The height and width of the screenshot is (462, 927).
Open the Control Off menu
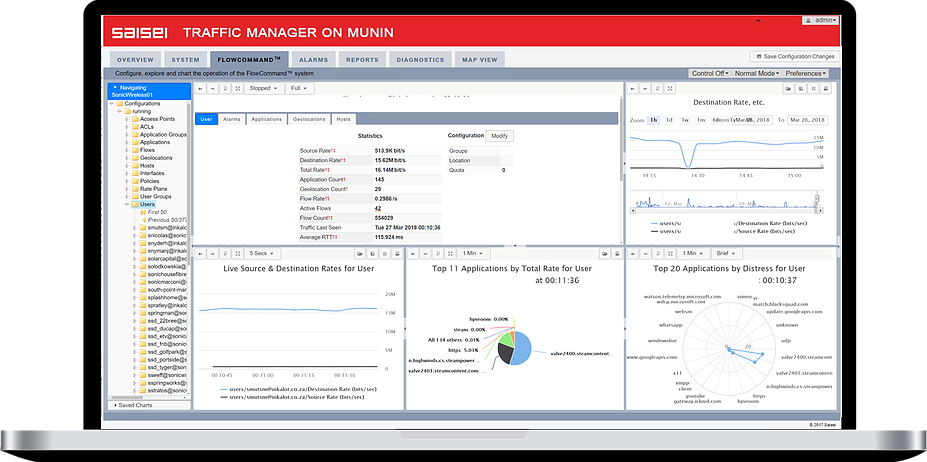(710, 73)
